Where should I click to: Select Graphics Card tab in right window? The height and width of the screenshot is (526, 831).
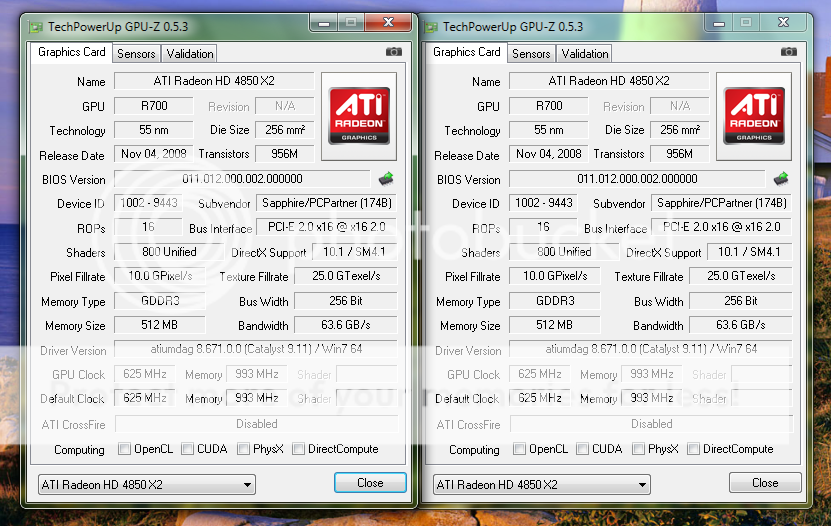click(466, 52)
